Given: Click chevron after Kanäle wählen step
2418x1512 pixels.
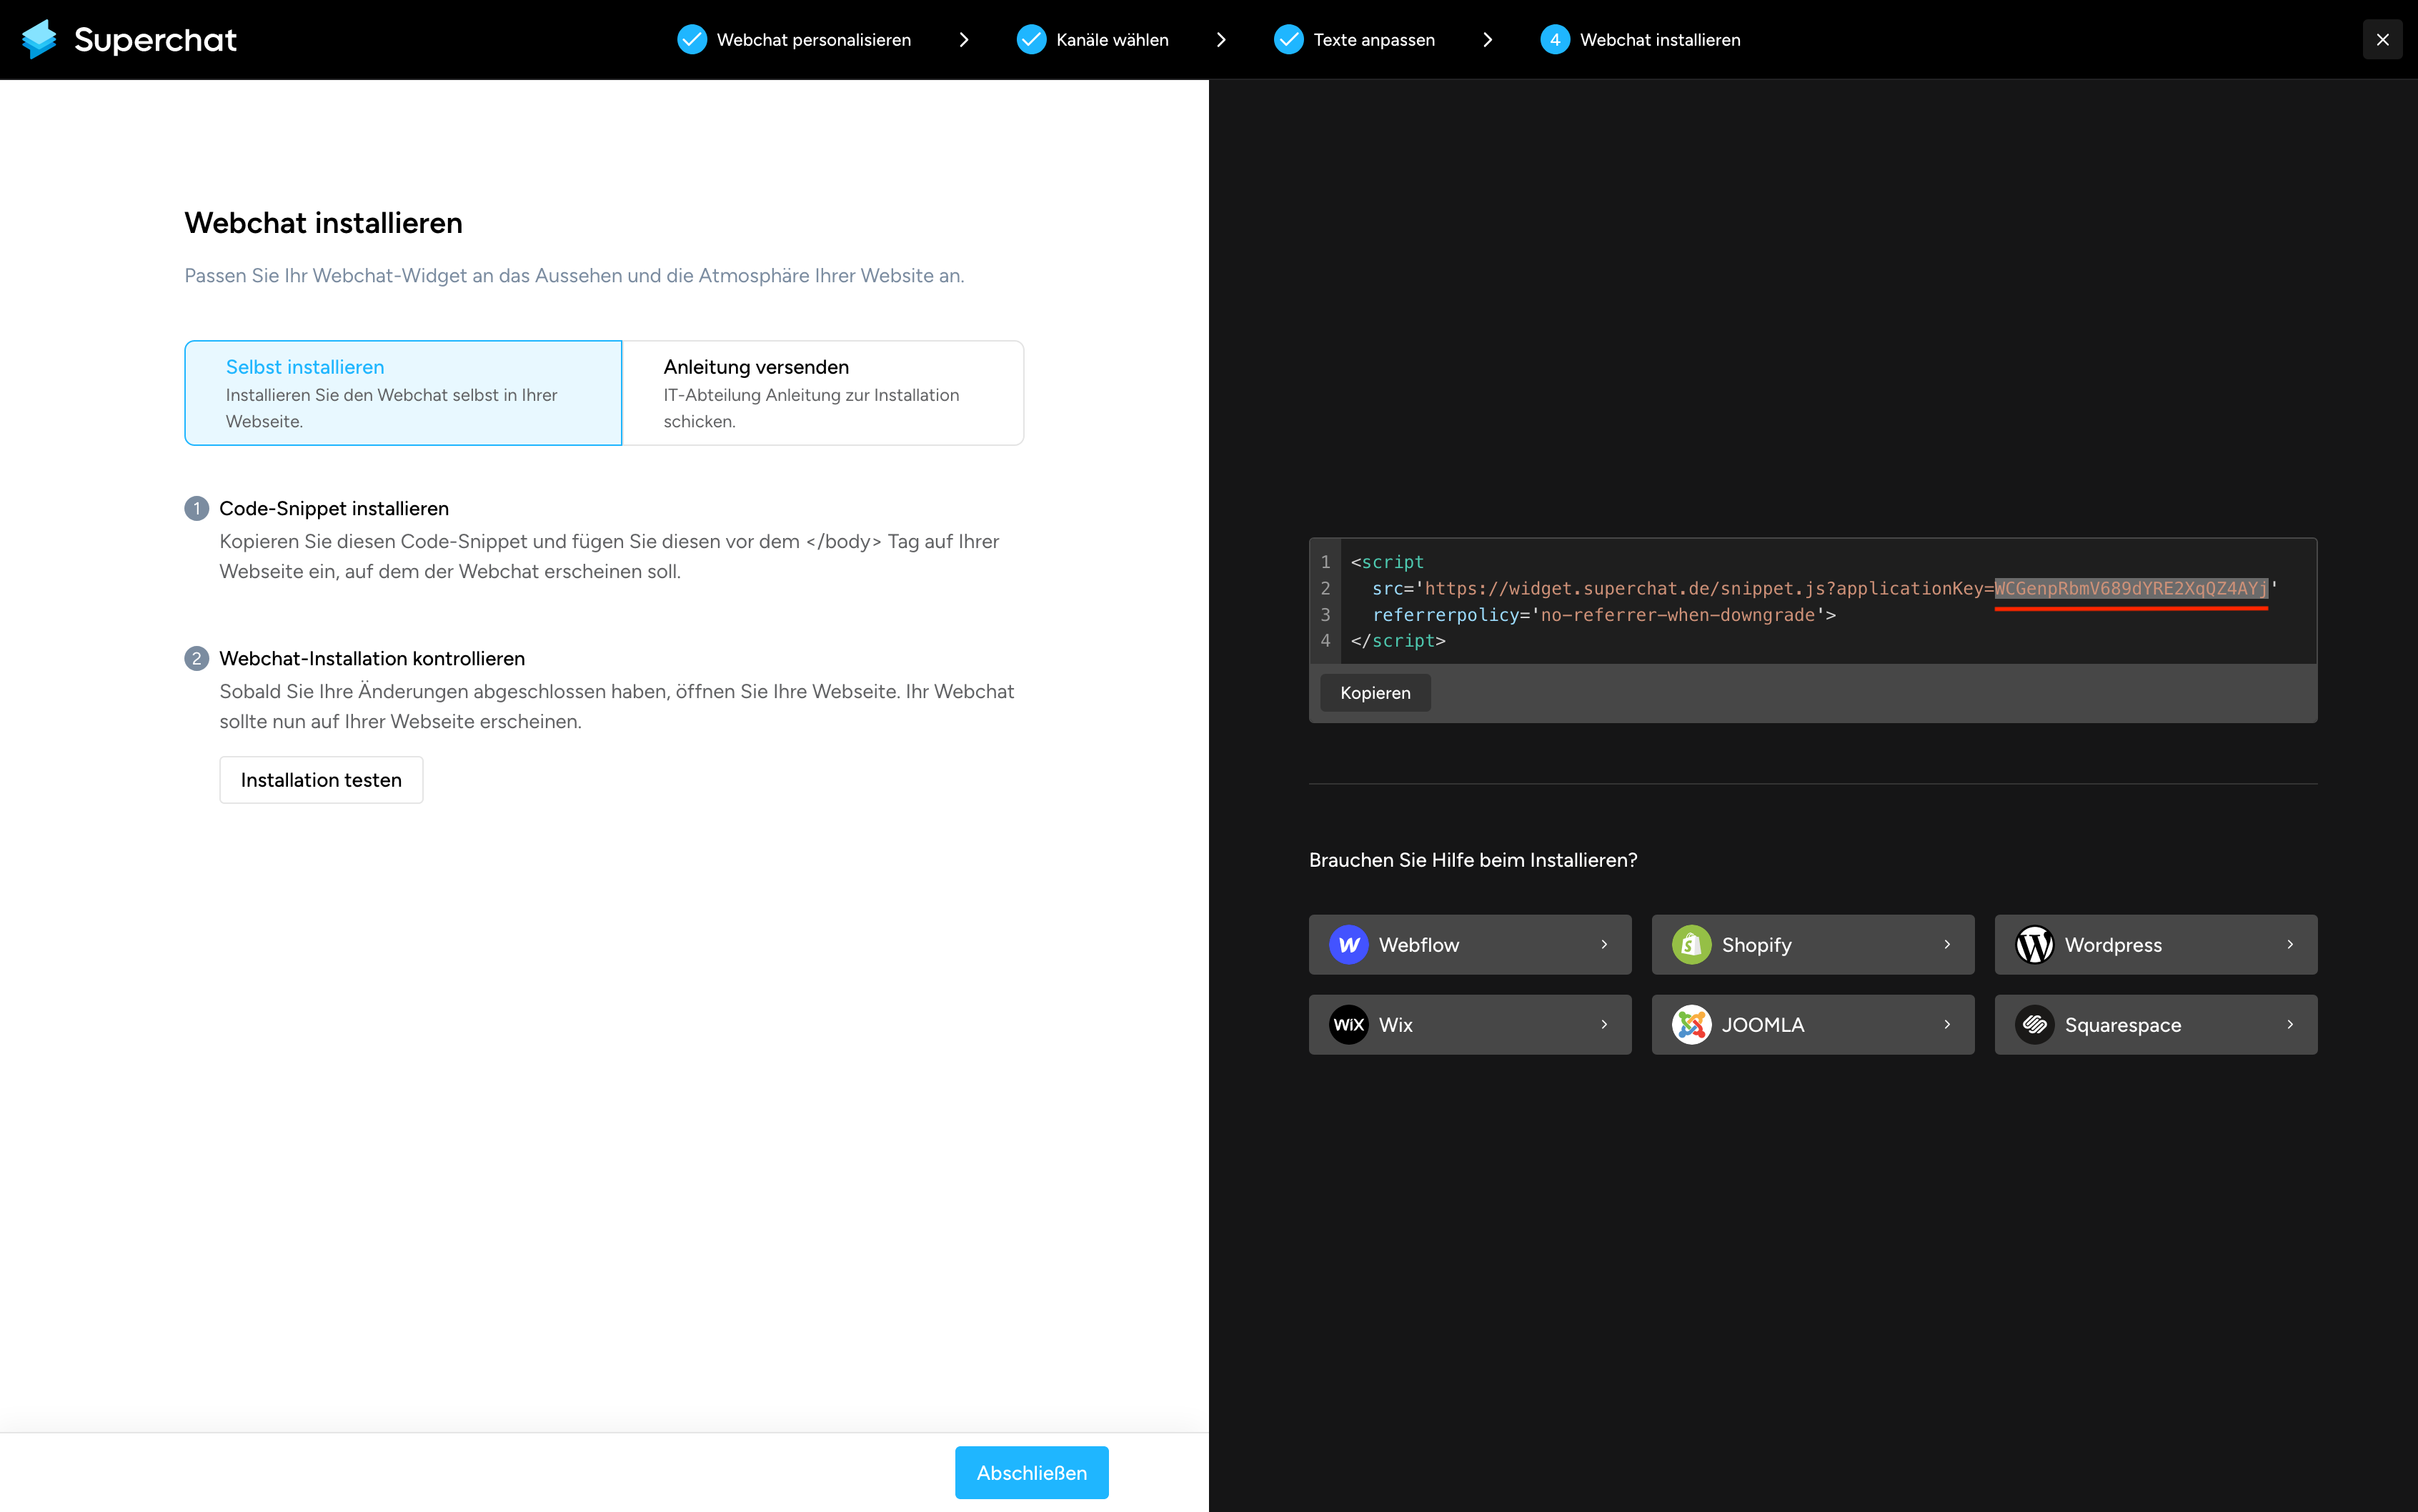Looking at the screenshot, I should 1221,40.
